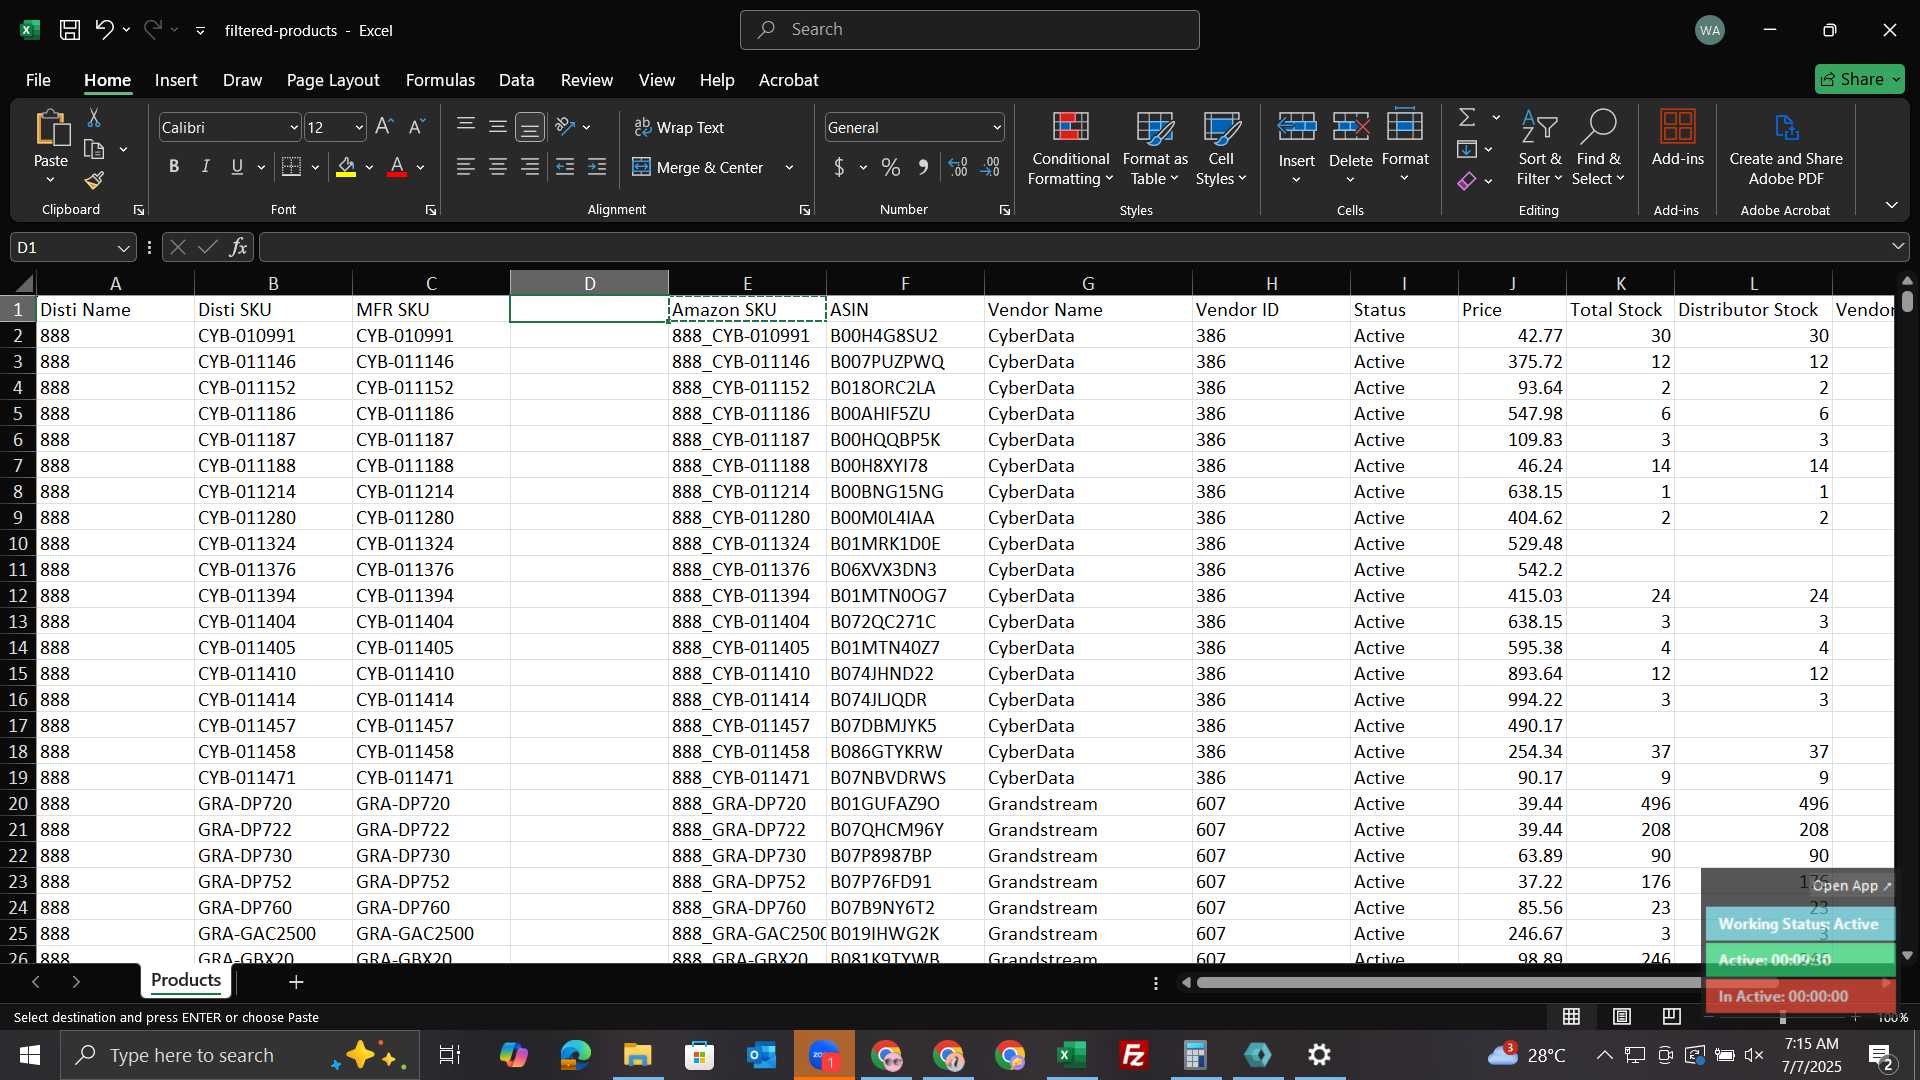
Task: Expand Merge & Center dropdown arrow
Action: (x=789, y=167)
